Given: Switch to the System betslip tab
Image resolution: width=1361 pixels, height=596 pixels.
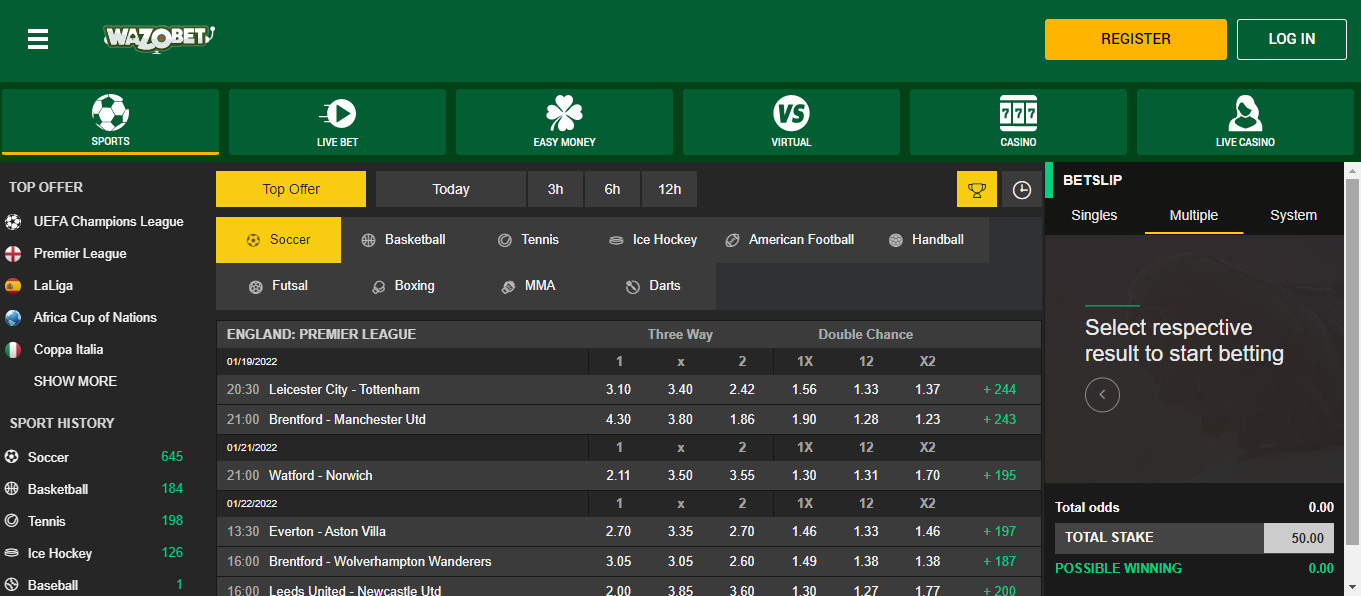Looking at the screenshot, I should (1293, 215).
